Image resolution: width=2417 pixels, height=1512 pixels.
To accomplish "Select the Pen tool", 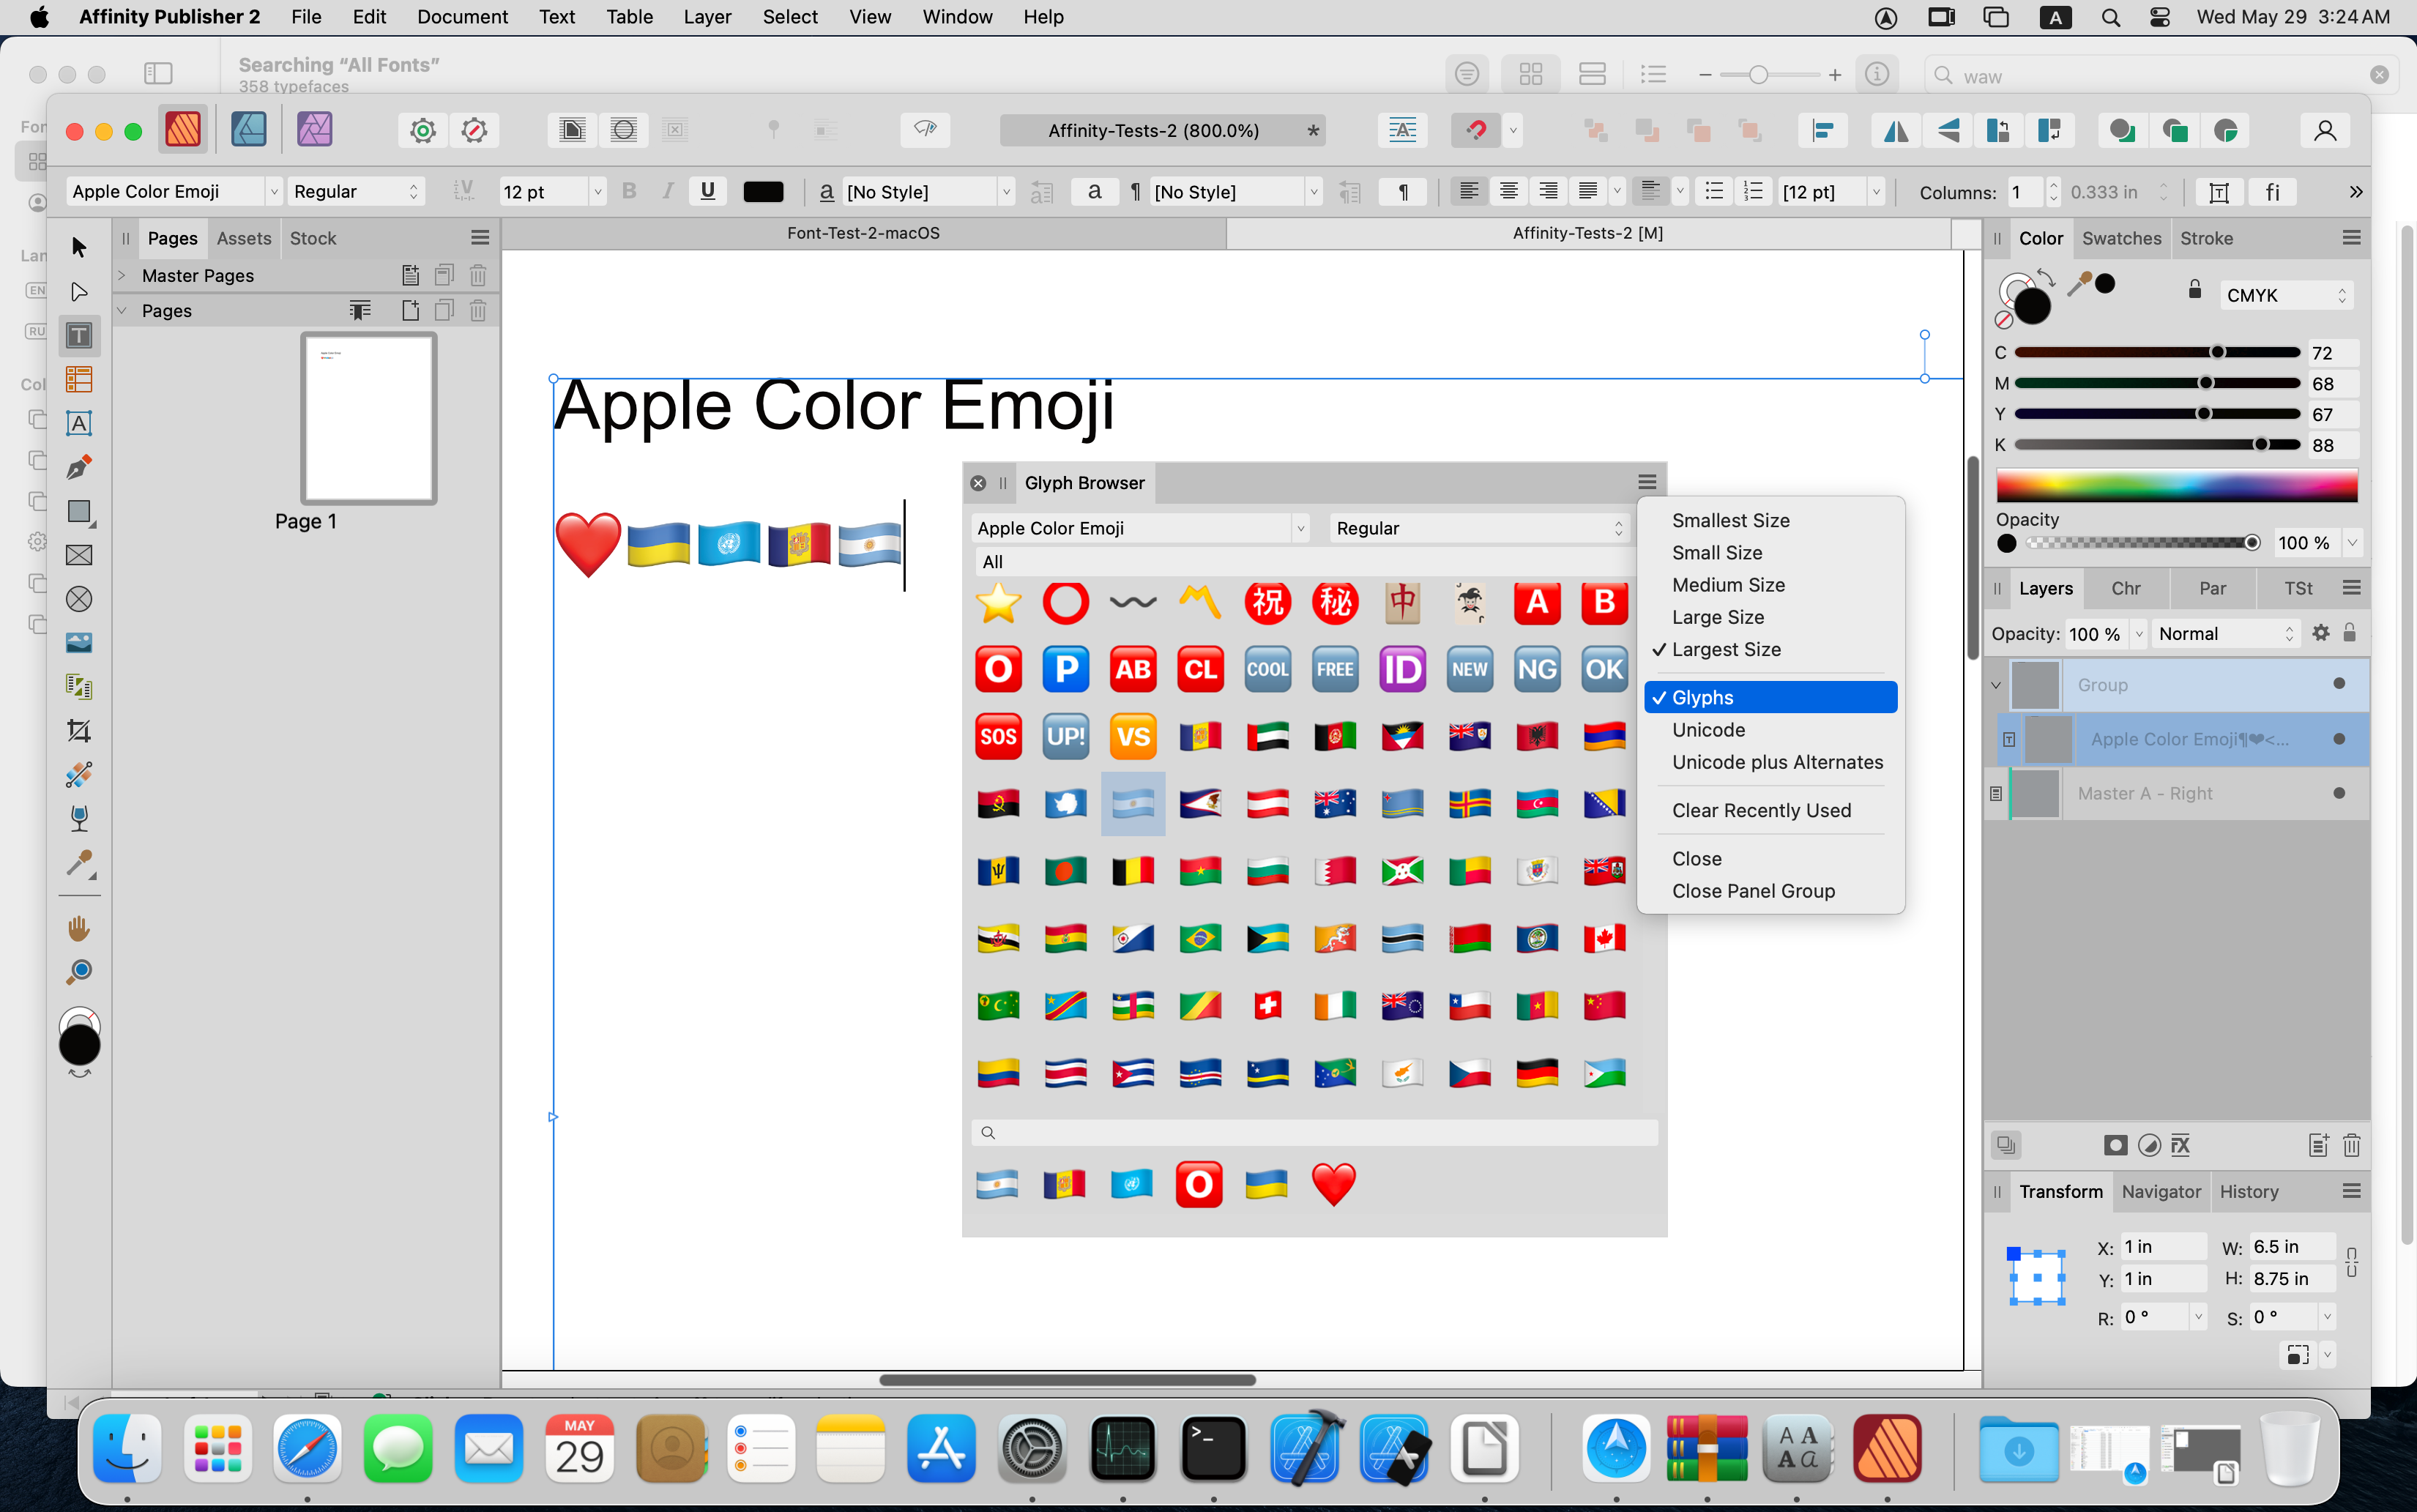I will [x=78, y=467].
